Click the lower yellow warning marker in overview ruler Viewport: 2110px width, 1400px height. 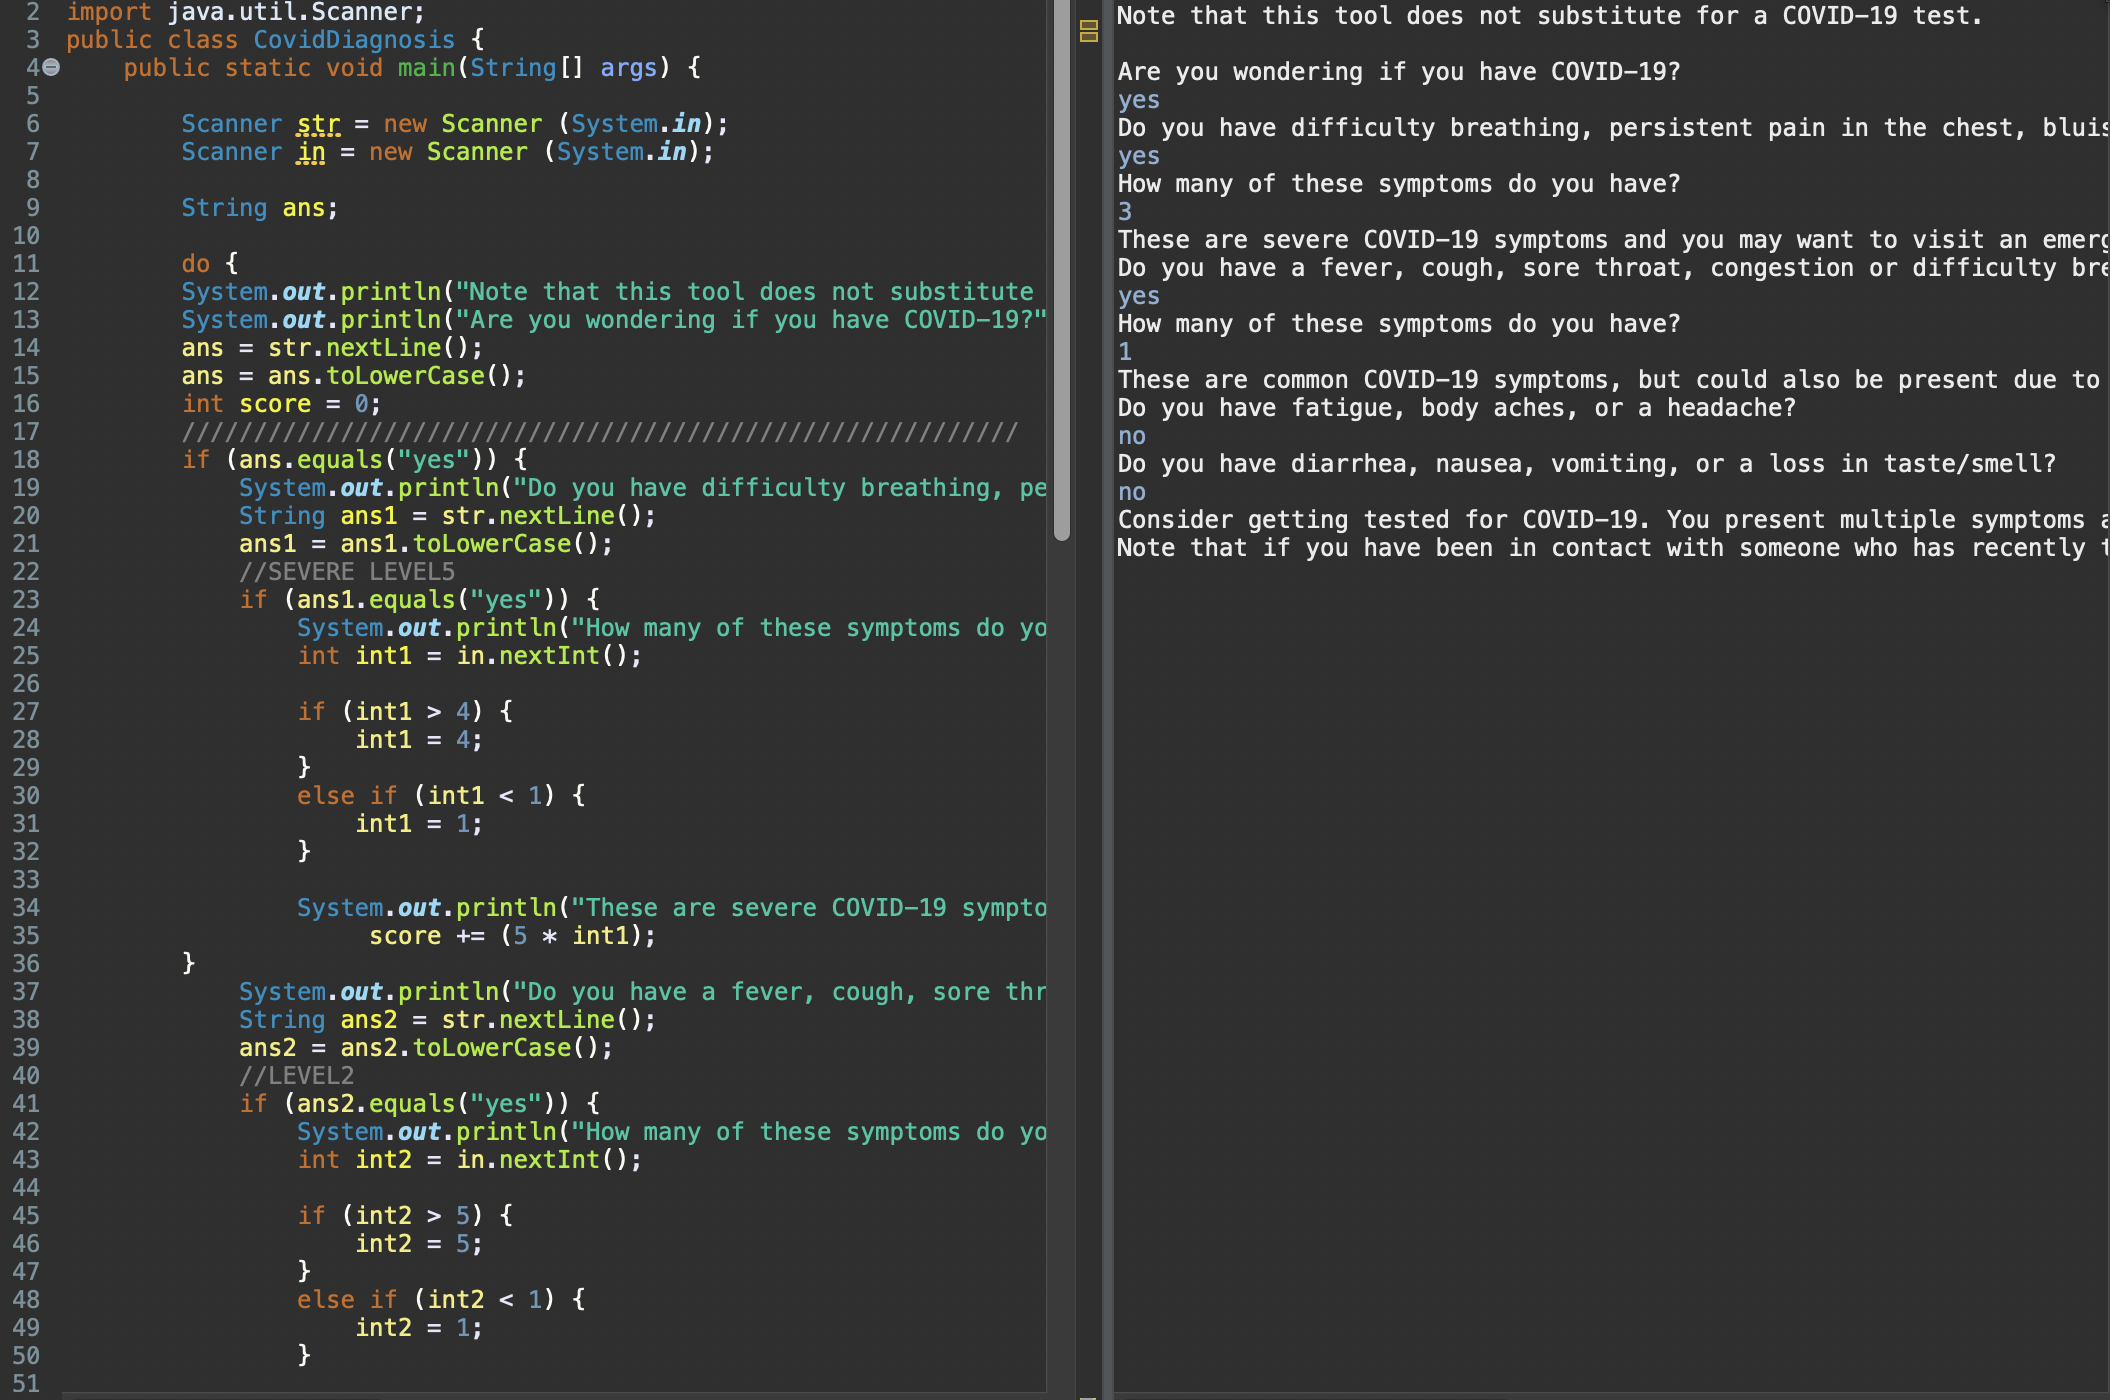(x=1089, y=37)
